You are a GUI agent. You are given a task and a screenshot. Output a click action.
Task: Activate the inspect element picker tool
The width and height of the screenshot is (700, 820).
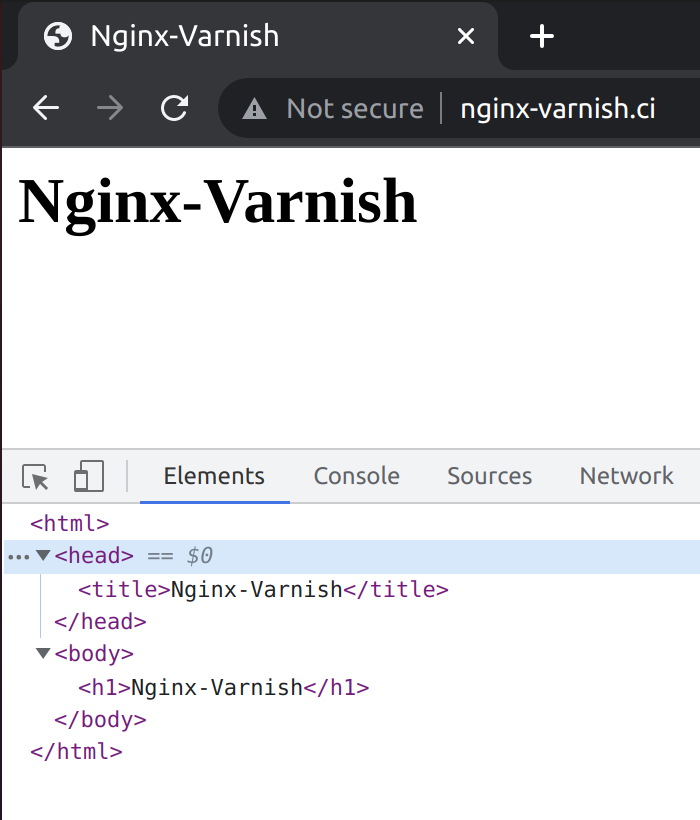[x=36, y=476]
